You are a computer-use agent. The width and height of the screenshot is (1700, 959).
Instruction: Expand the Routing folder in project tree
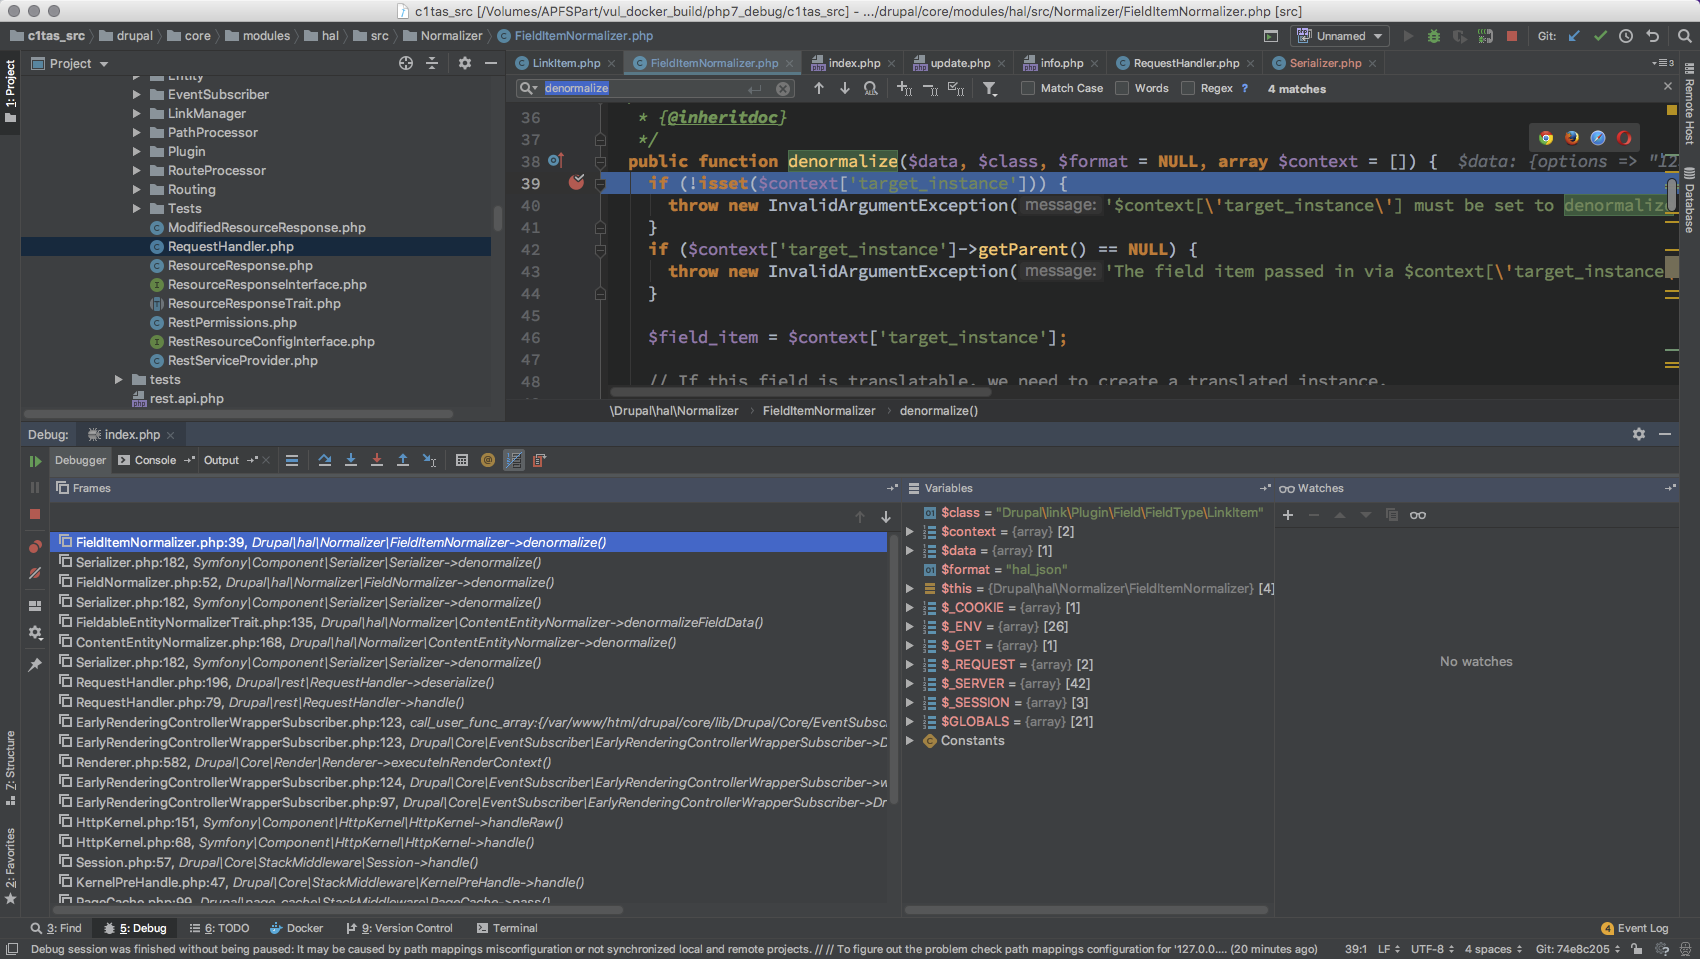pos(137,190)
